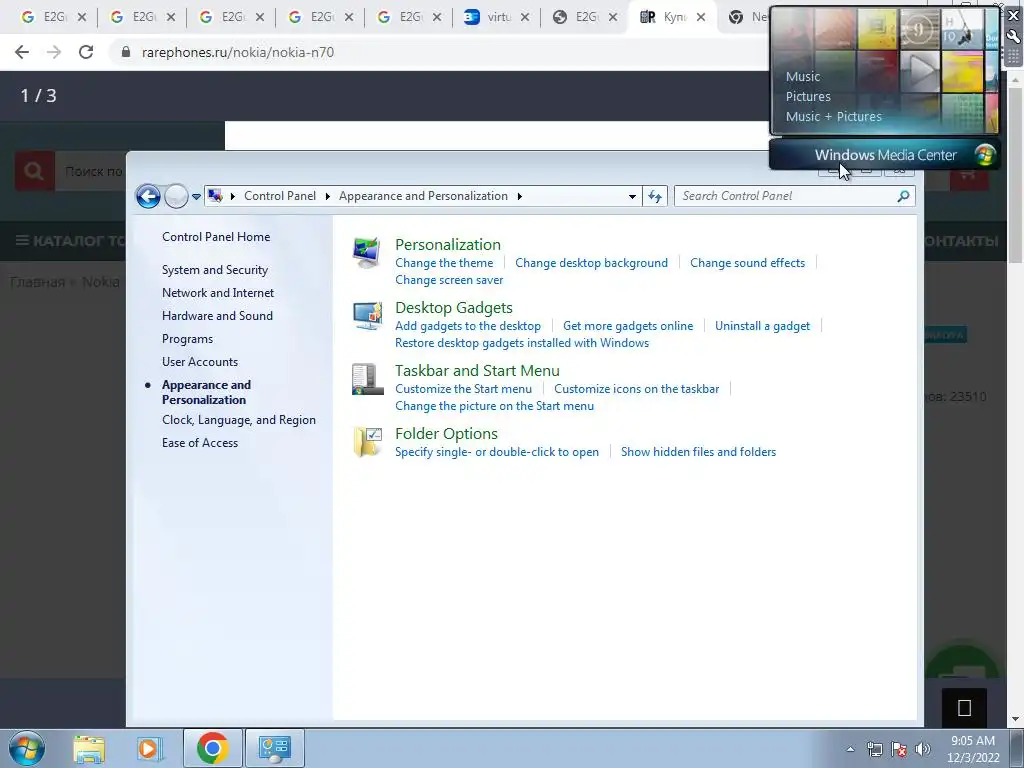Click Change desktop background

[x=592, y=263]
